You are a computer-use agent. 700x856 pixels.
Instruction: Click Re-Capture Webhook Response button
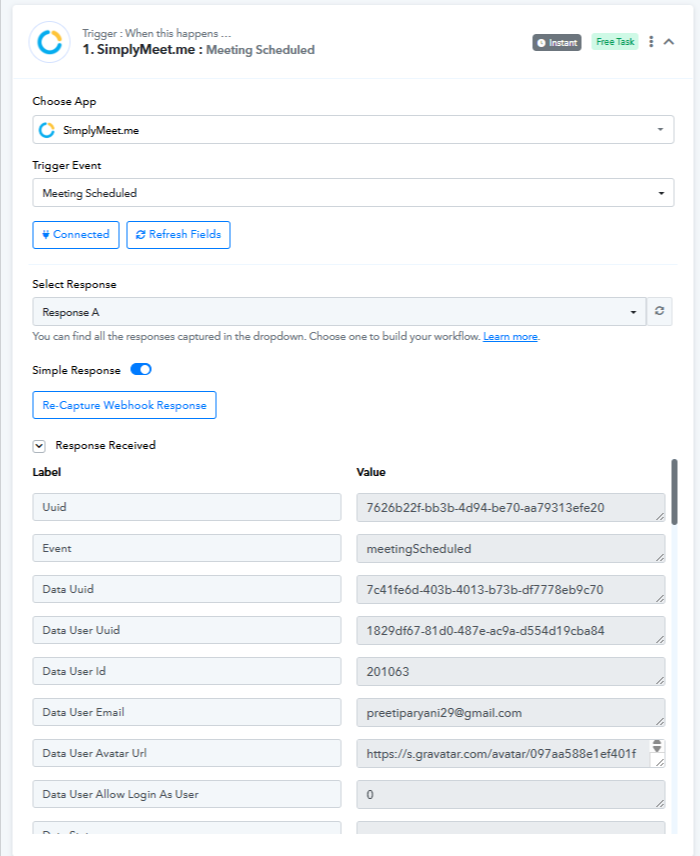tap(124, 405)
